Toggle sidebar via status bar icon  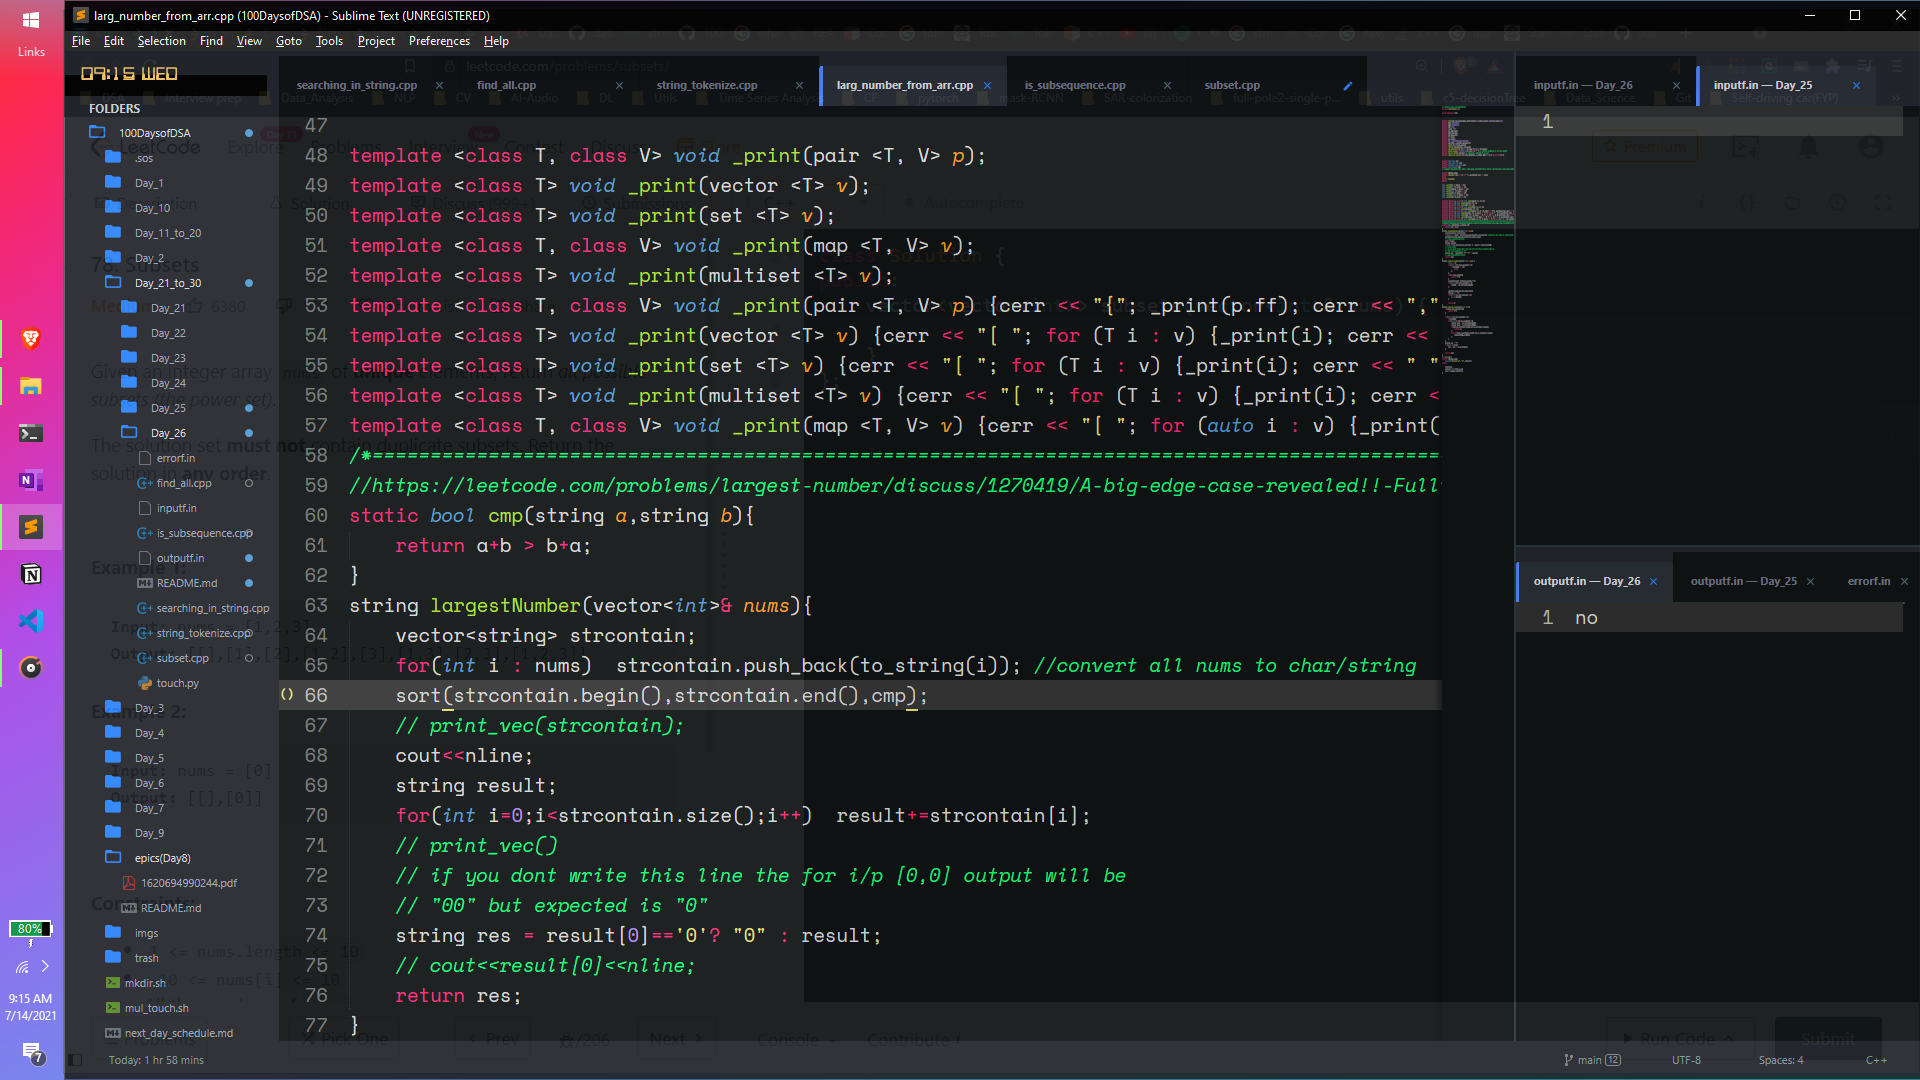click(75, 1060)
